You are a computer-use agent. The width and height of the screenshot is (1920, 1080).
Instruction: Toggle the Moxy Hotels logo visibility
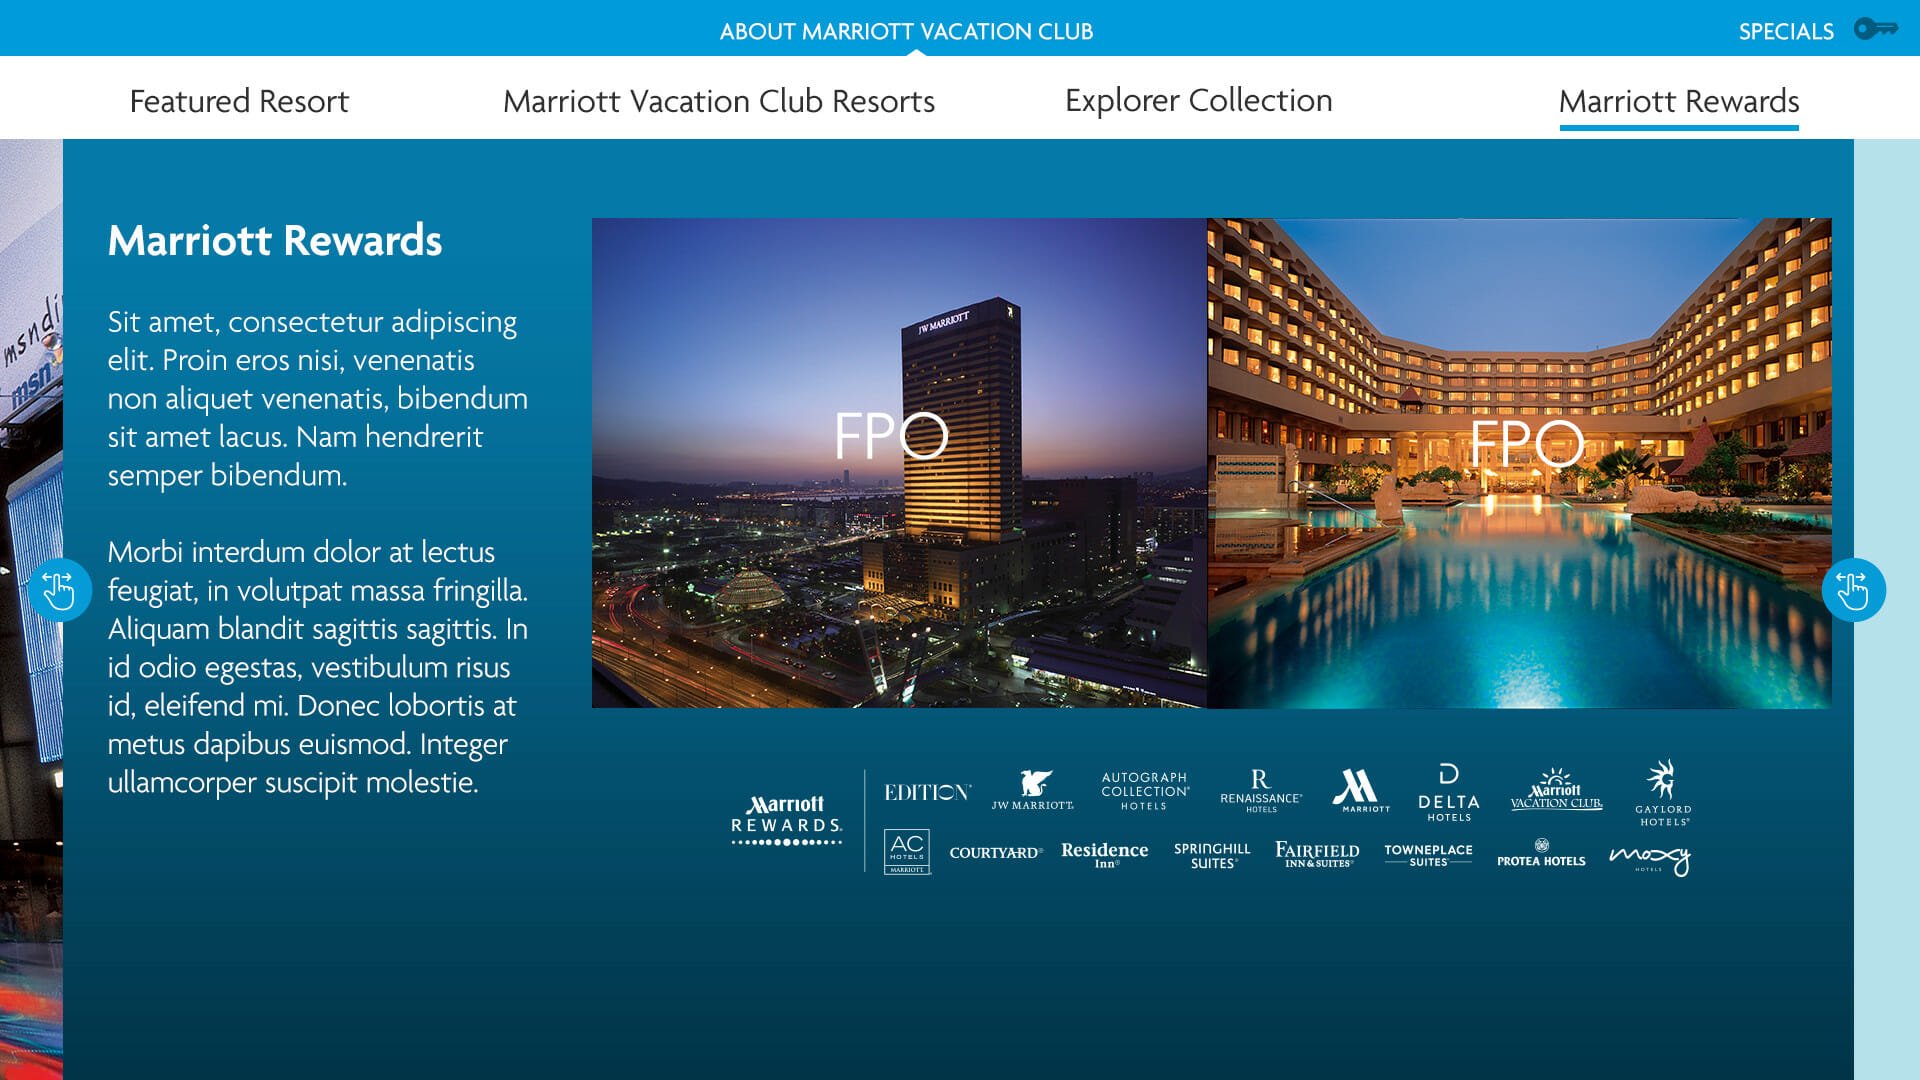point(1648,857)
